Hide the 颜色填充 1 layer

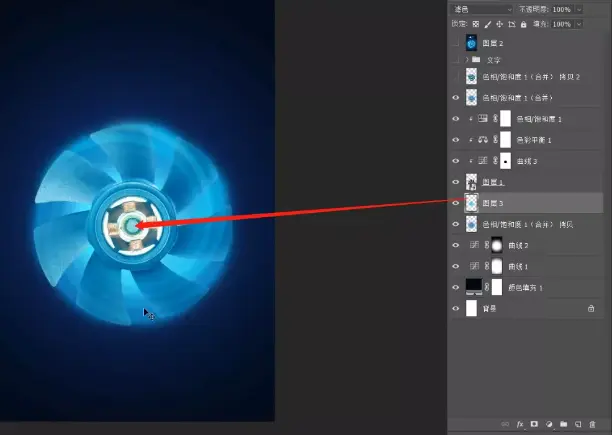point(455,288)
